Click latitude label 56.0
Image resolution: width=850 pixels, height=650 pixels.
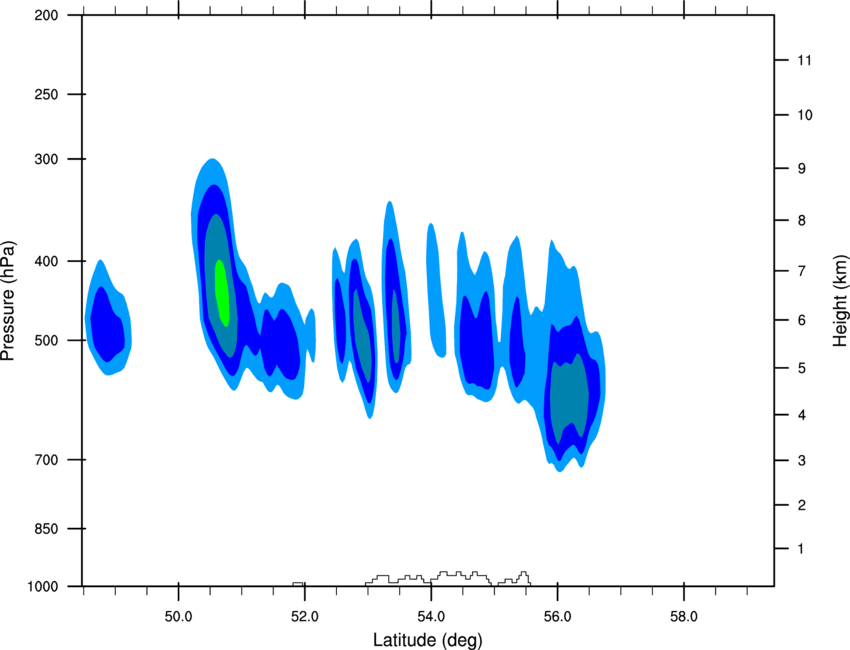(557, 617)
